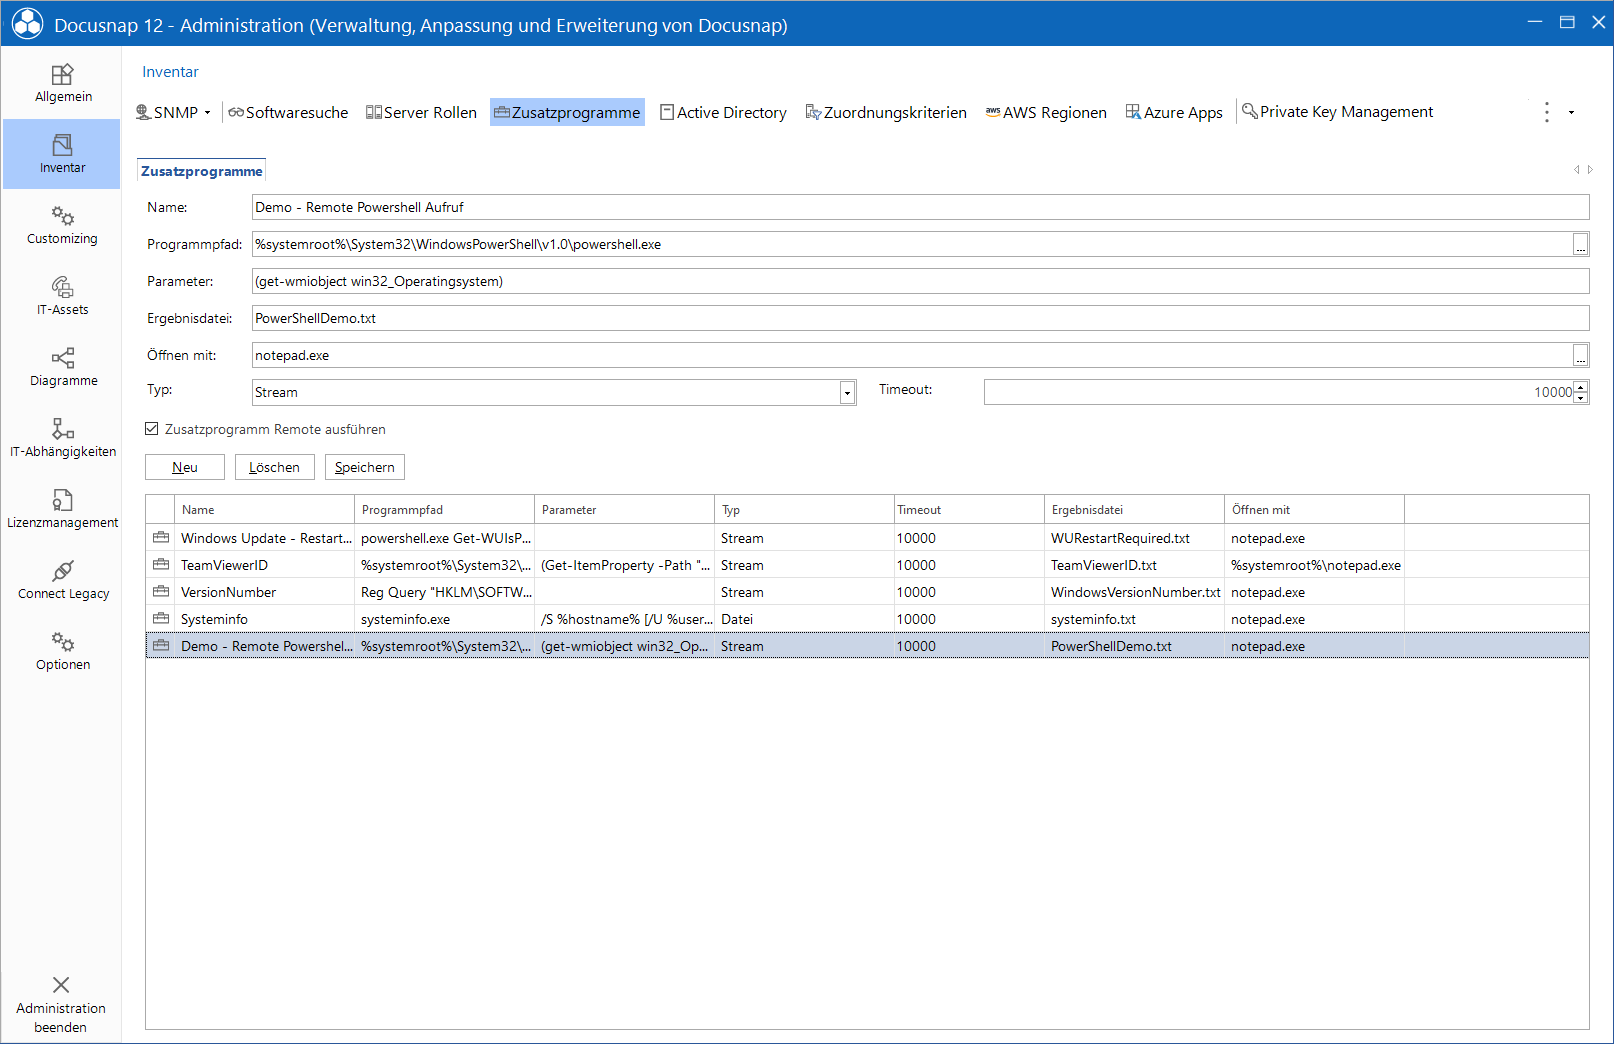This screenshot has height=1044, width=1614.
Task: Select the VersionNumber row
Action: (867, 592)
